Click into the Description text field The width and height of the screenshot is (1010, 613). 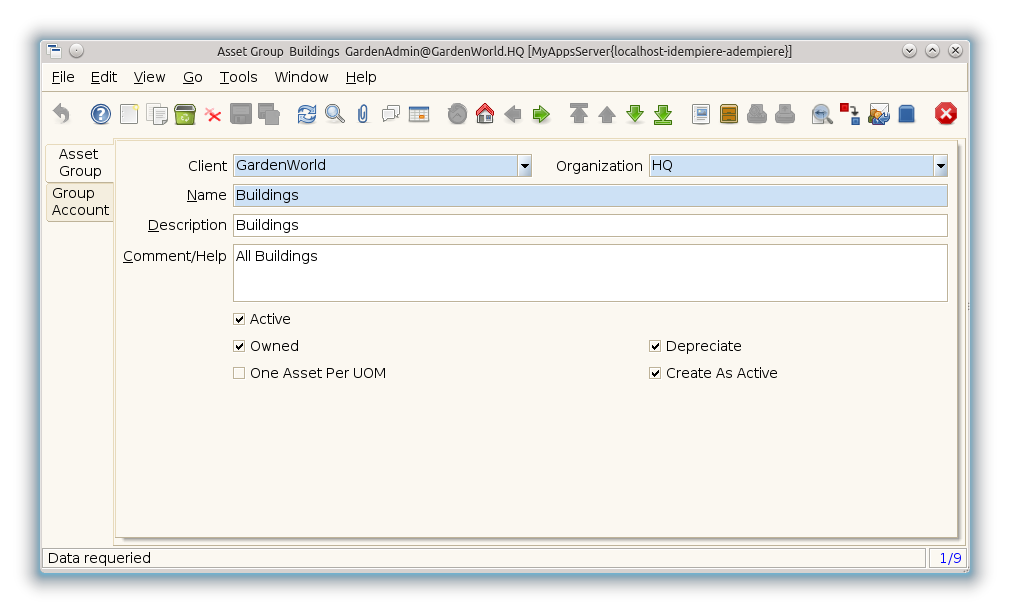pos(590,226)
